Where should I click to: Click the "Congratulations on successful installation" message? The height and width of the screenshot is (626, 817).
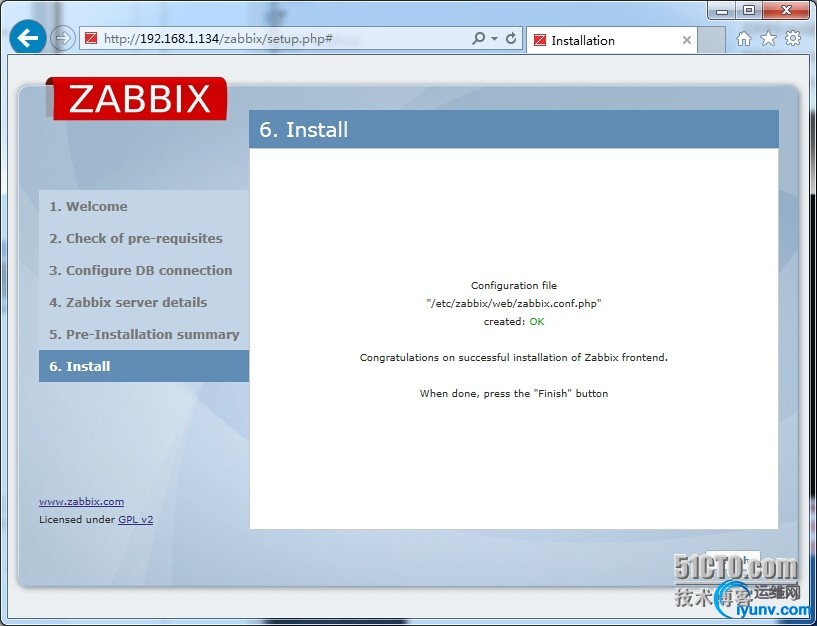(514, 358)
